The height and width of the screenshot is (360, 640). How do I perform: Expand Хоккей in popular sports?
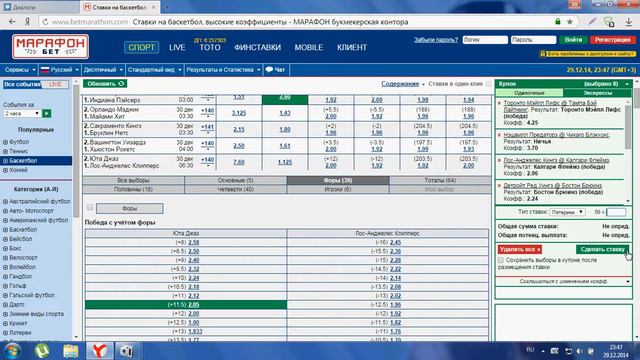point(5,170)
